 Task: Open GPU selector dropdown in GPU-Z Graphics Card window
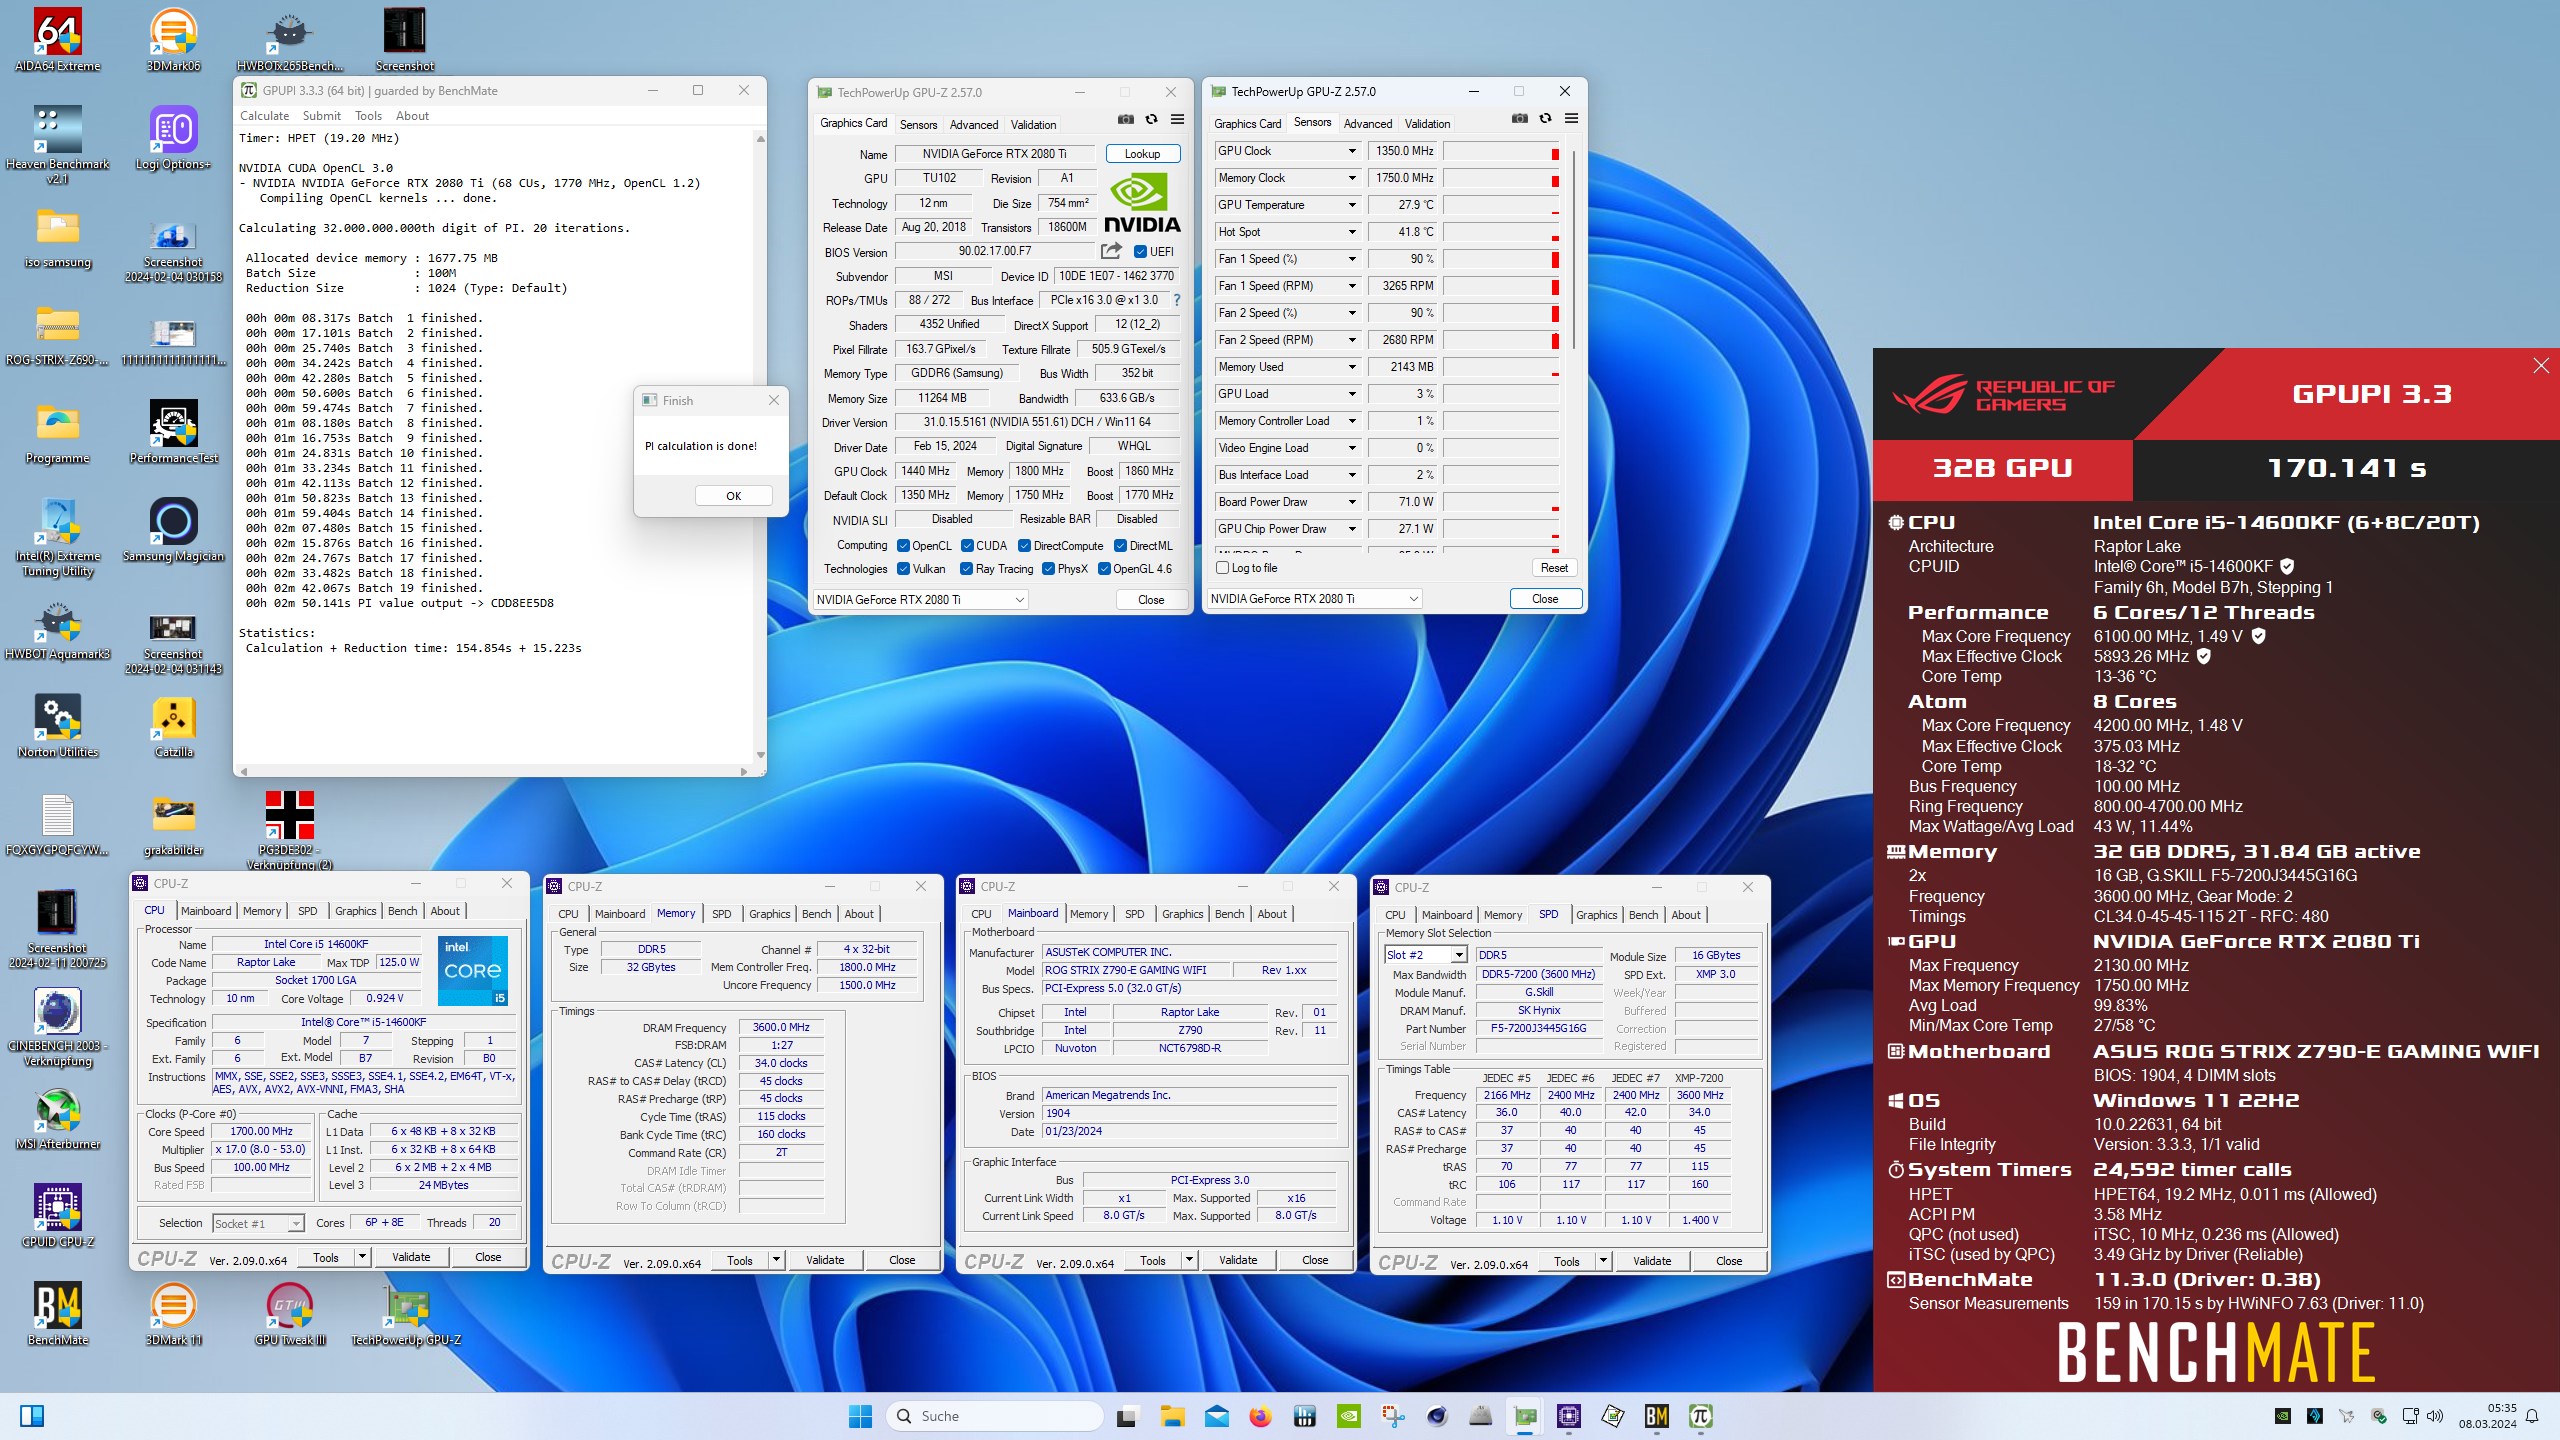click(920, 600)
